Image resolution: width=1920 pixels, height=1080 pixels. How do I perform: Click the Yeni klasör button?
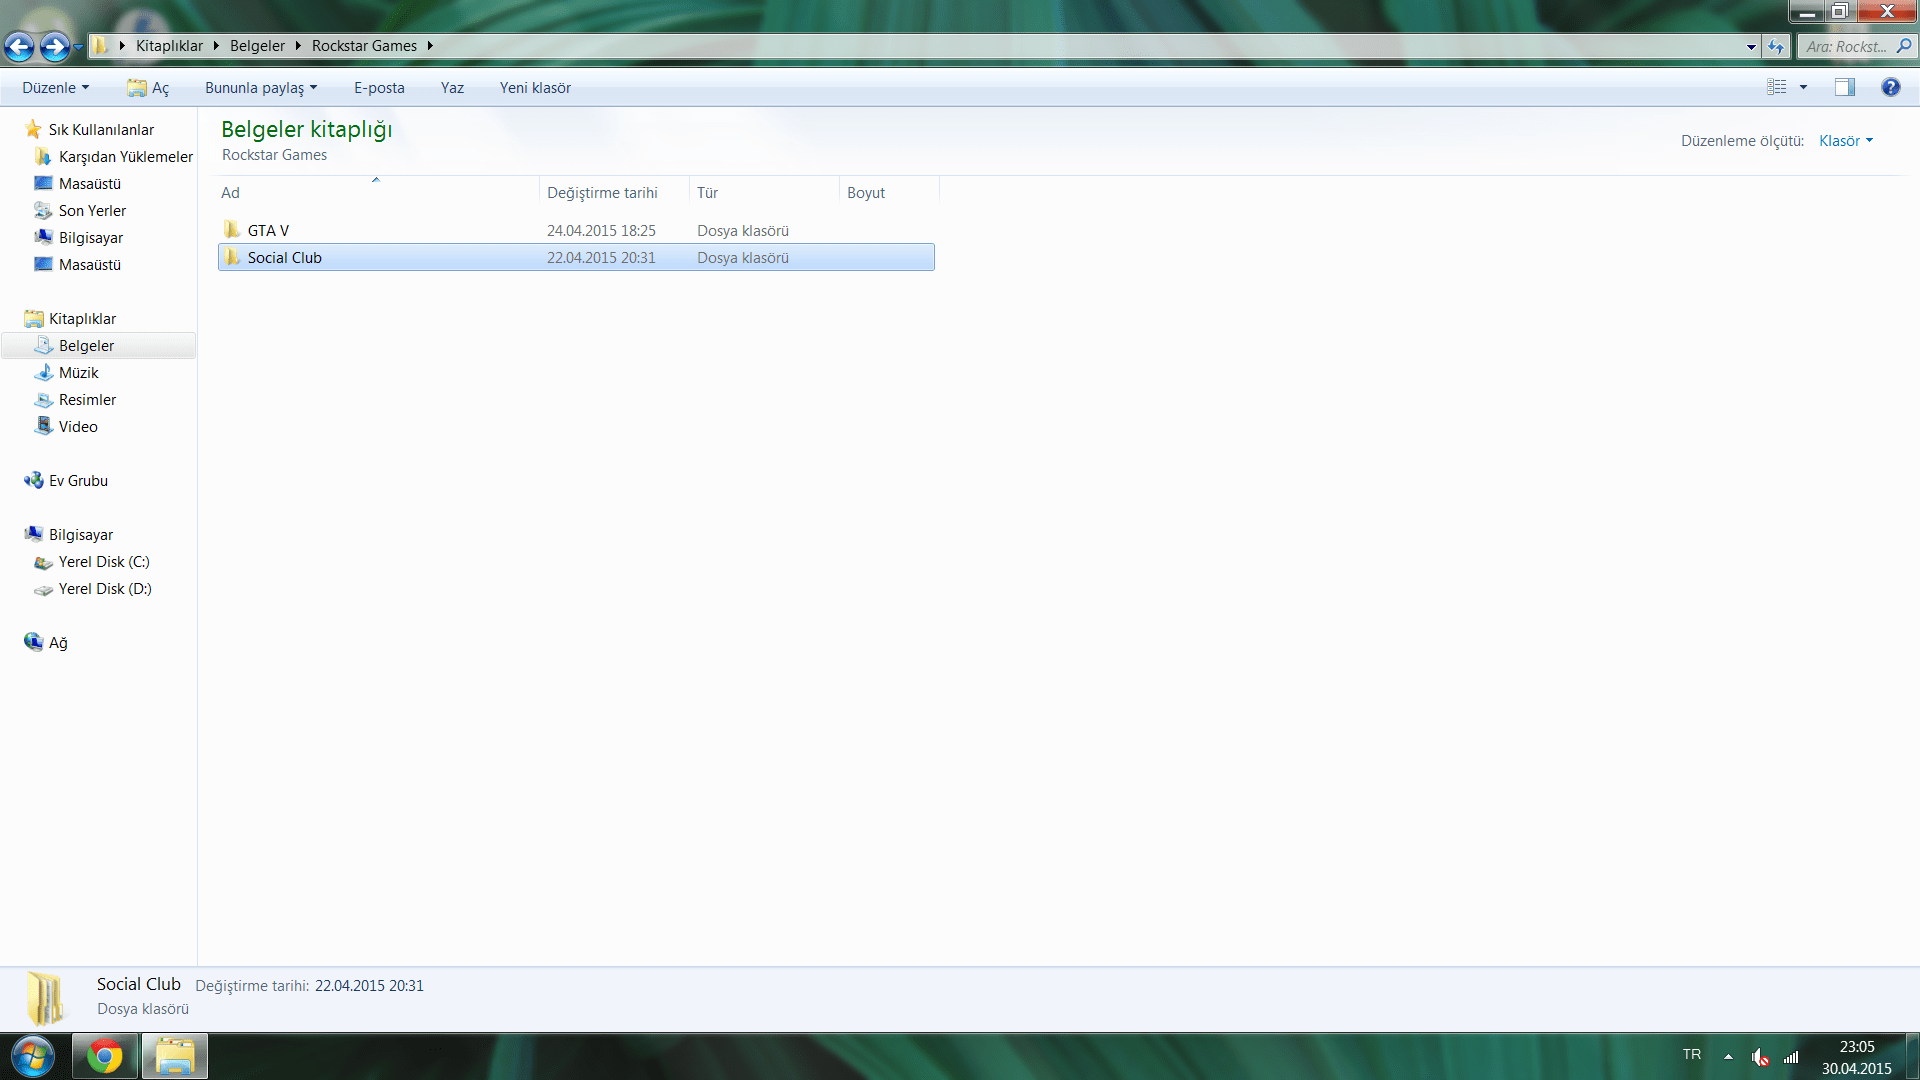(535, 87)
